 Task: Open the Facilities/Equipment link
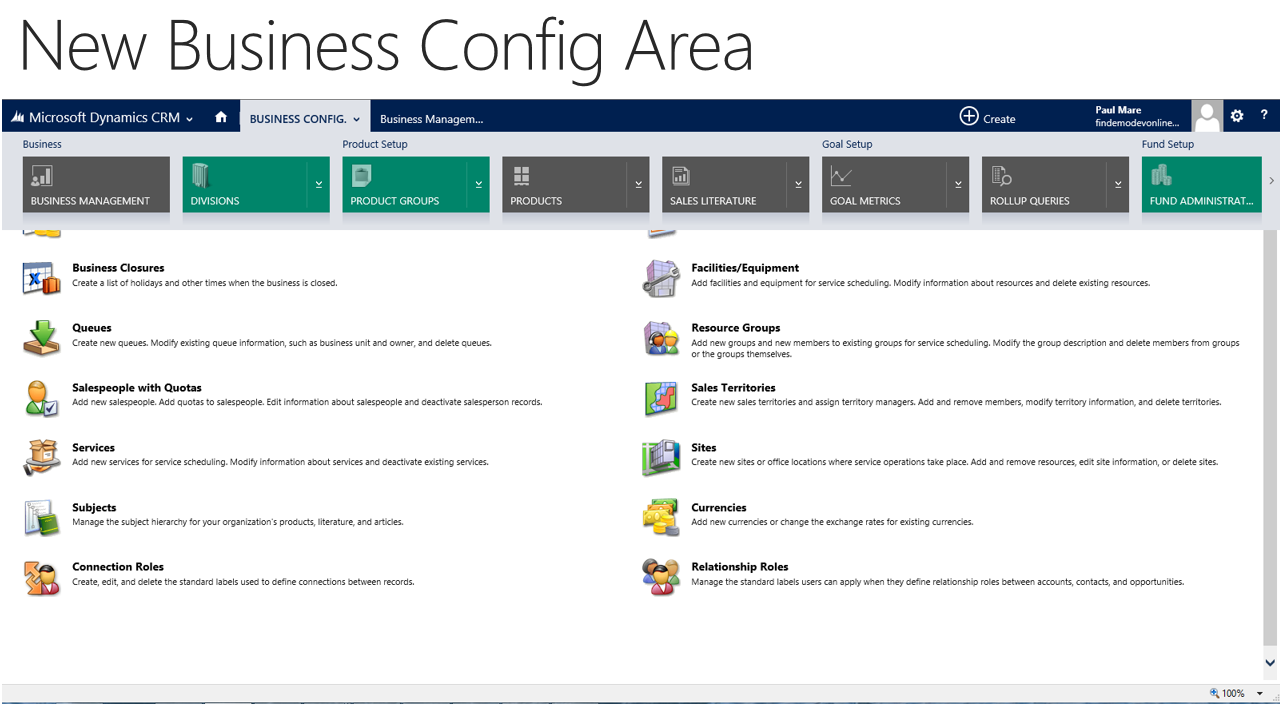point(744,268)
